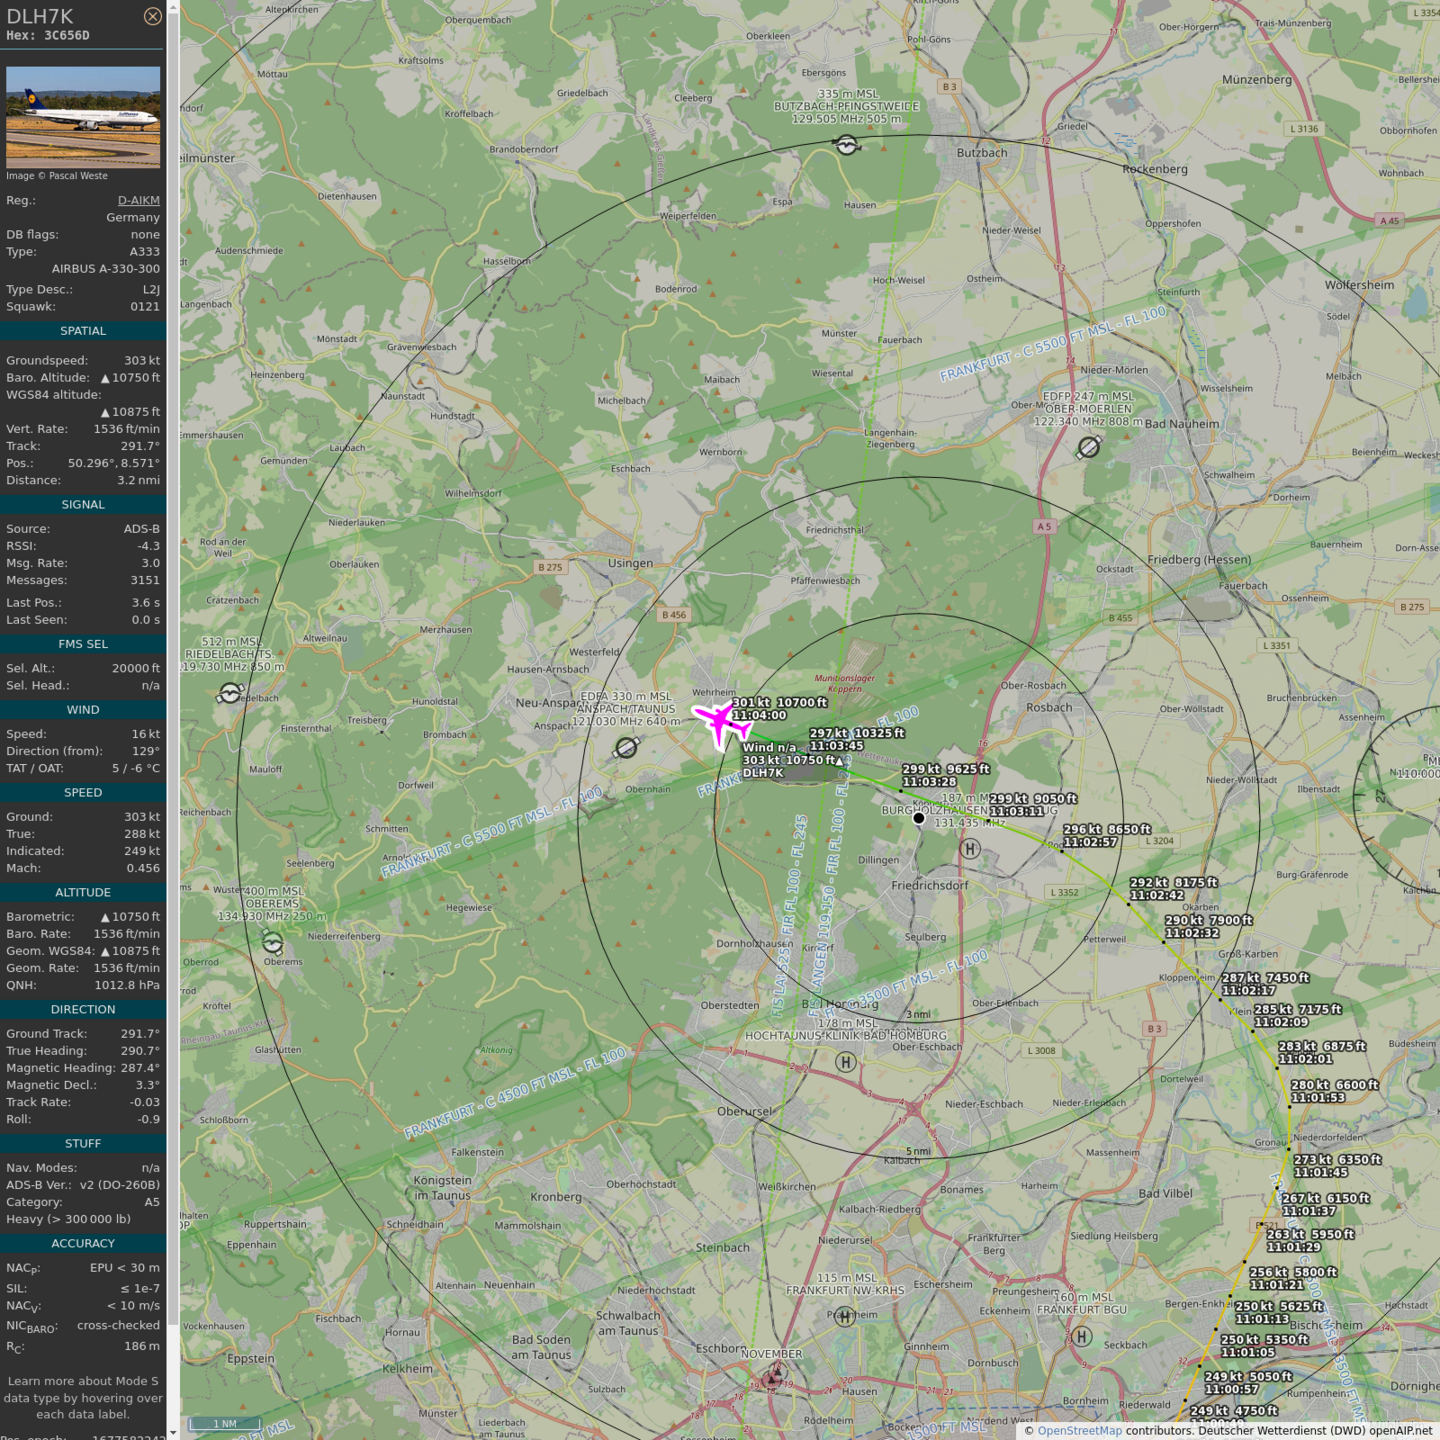Viewport: 1440px width, 1440px height.
Task: Click the Anspach/Taunus EDFA airfield icon
Action: click(626, 747)
